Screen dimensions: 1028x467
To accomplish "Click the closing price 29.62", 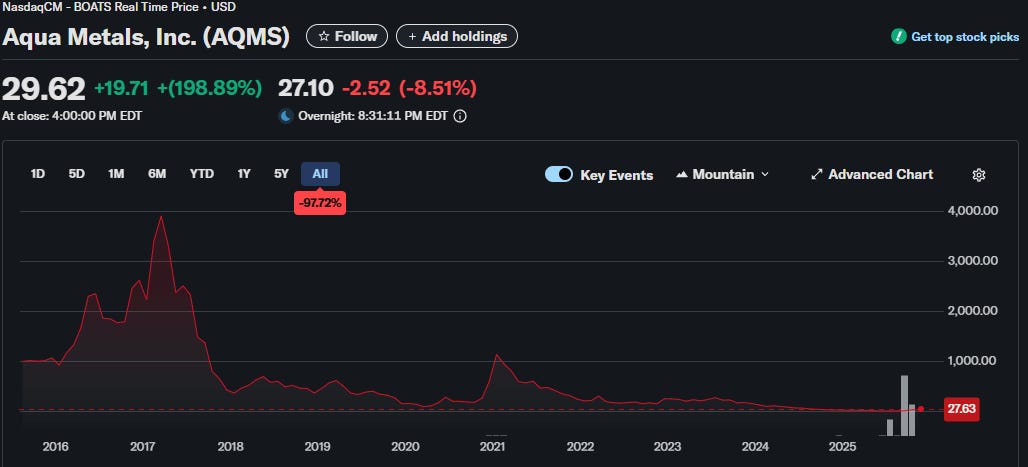I will (x=44, y=89).
